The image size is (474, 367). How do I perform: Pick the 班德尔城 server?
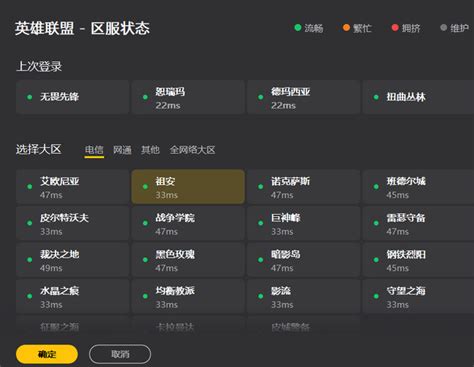point(418,187)
